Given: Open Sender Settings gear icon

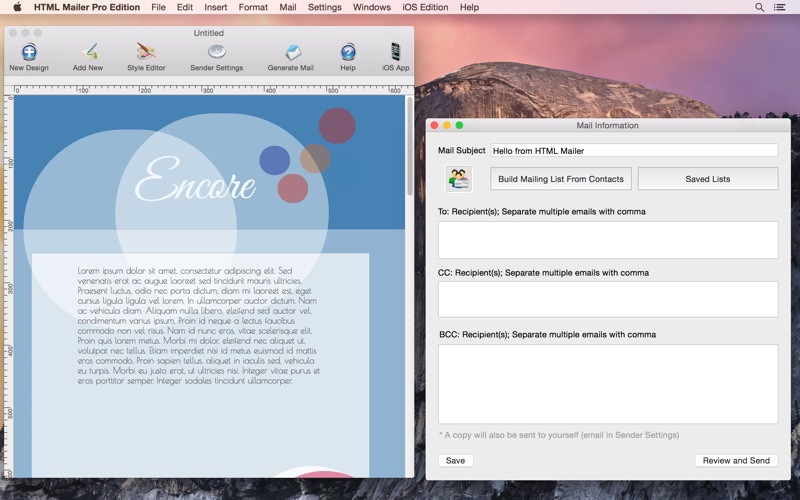Looking at the screenshot, I should [217, 52].
